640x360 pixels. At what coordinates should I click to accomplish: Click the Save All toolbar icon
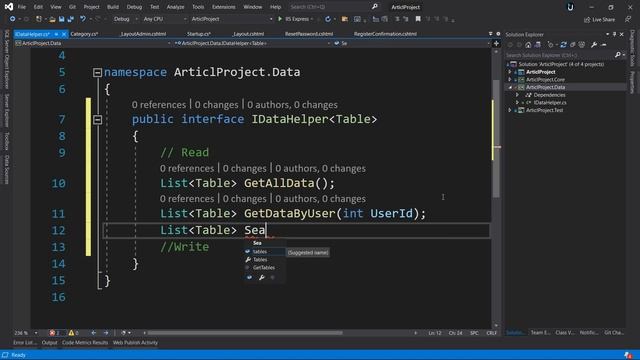(x=71, y=19)
